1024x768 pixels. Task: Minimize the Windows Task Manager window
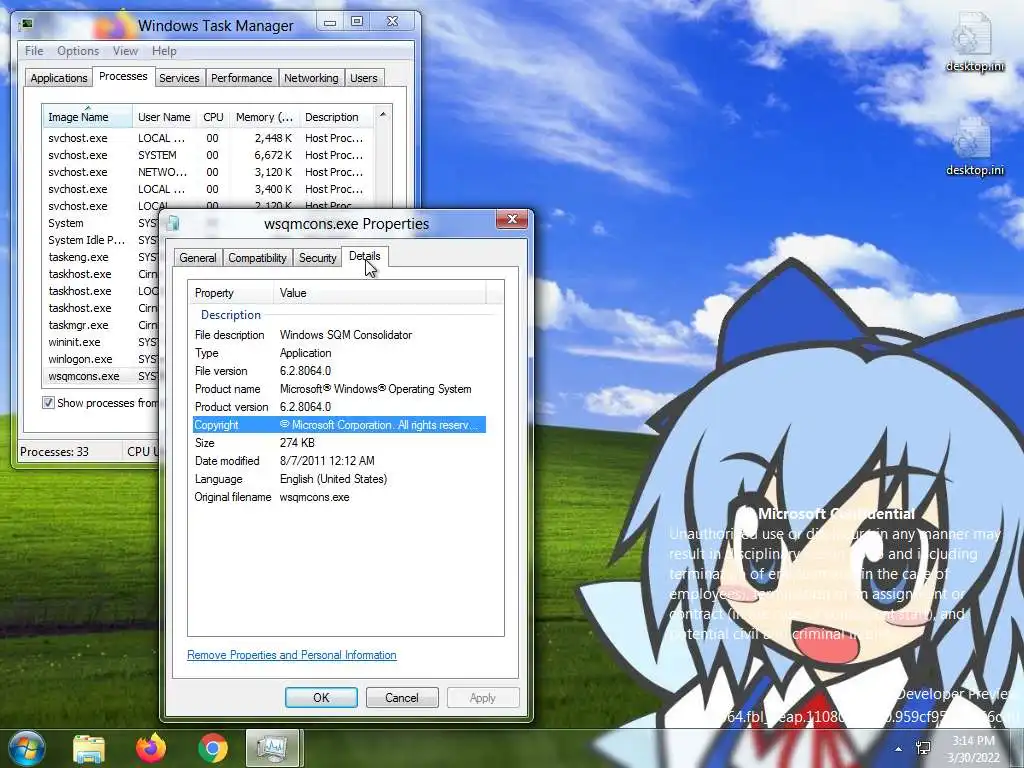pos(330,22)
